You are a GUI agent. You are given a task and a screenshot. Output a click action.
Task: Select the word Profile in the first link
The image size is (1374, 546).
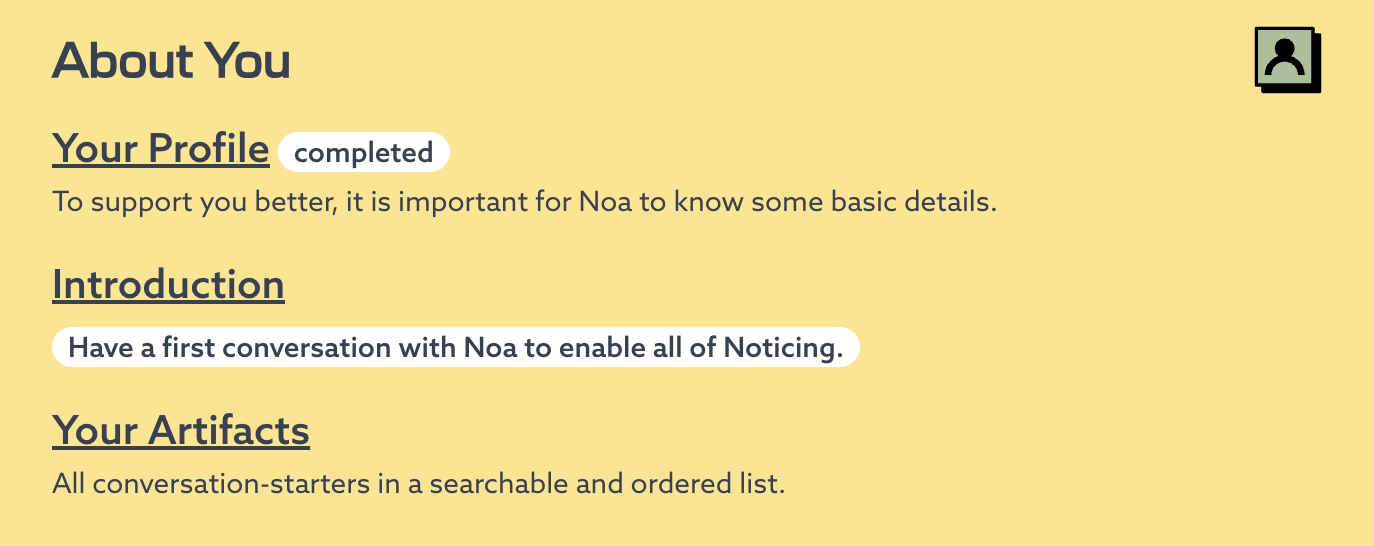click(x=209, y=149)
